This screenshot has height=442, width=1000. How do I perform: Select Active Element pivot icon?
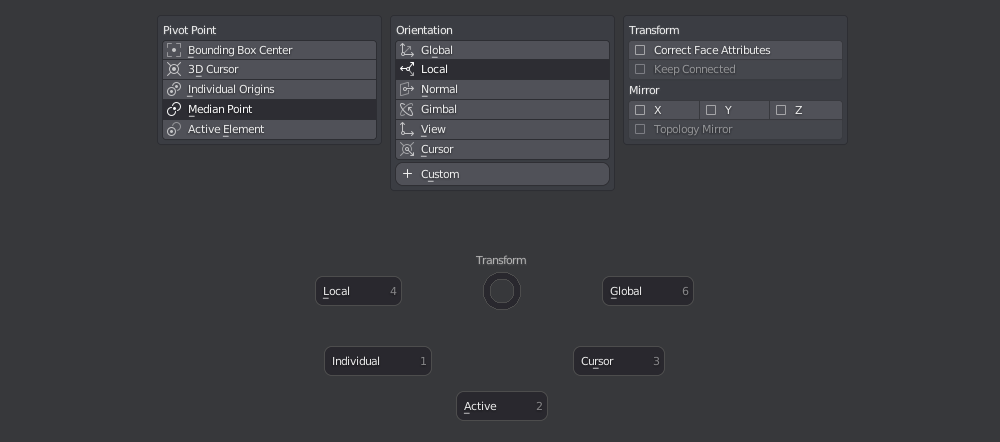click(173, 129)
